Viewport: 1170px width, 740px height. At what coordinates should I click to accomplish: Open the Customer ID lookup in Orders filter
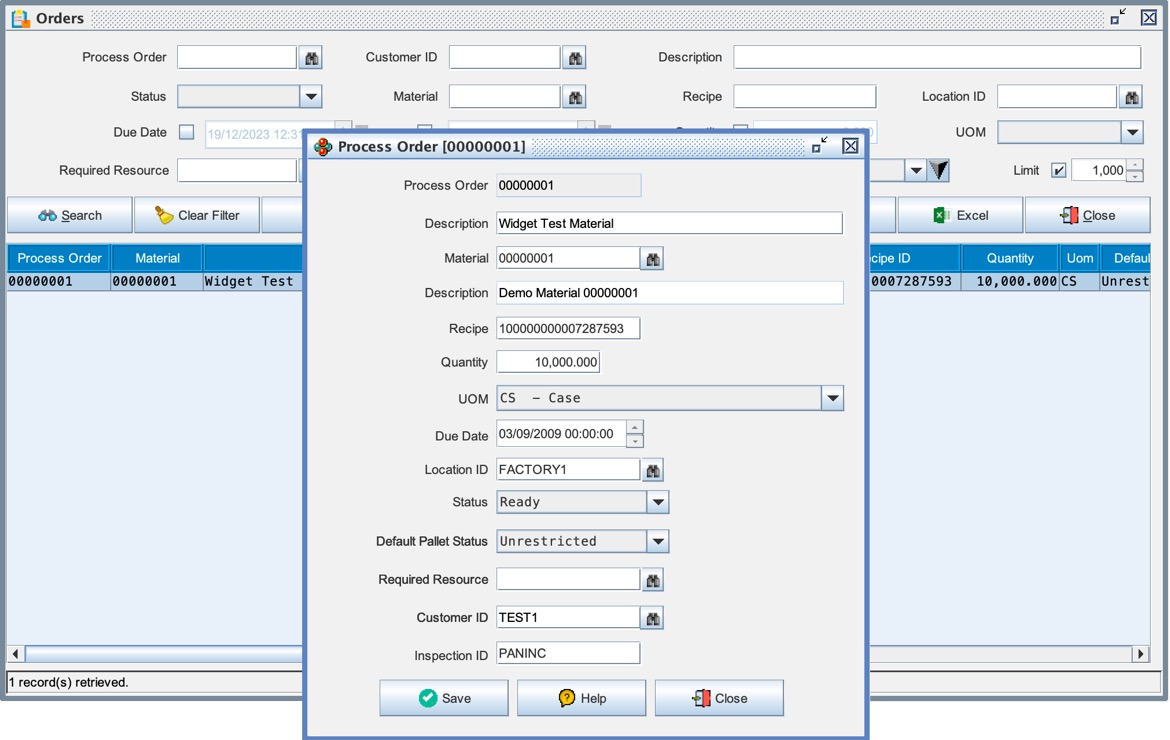pyautogui.click(x=575, y=59)
